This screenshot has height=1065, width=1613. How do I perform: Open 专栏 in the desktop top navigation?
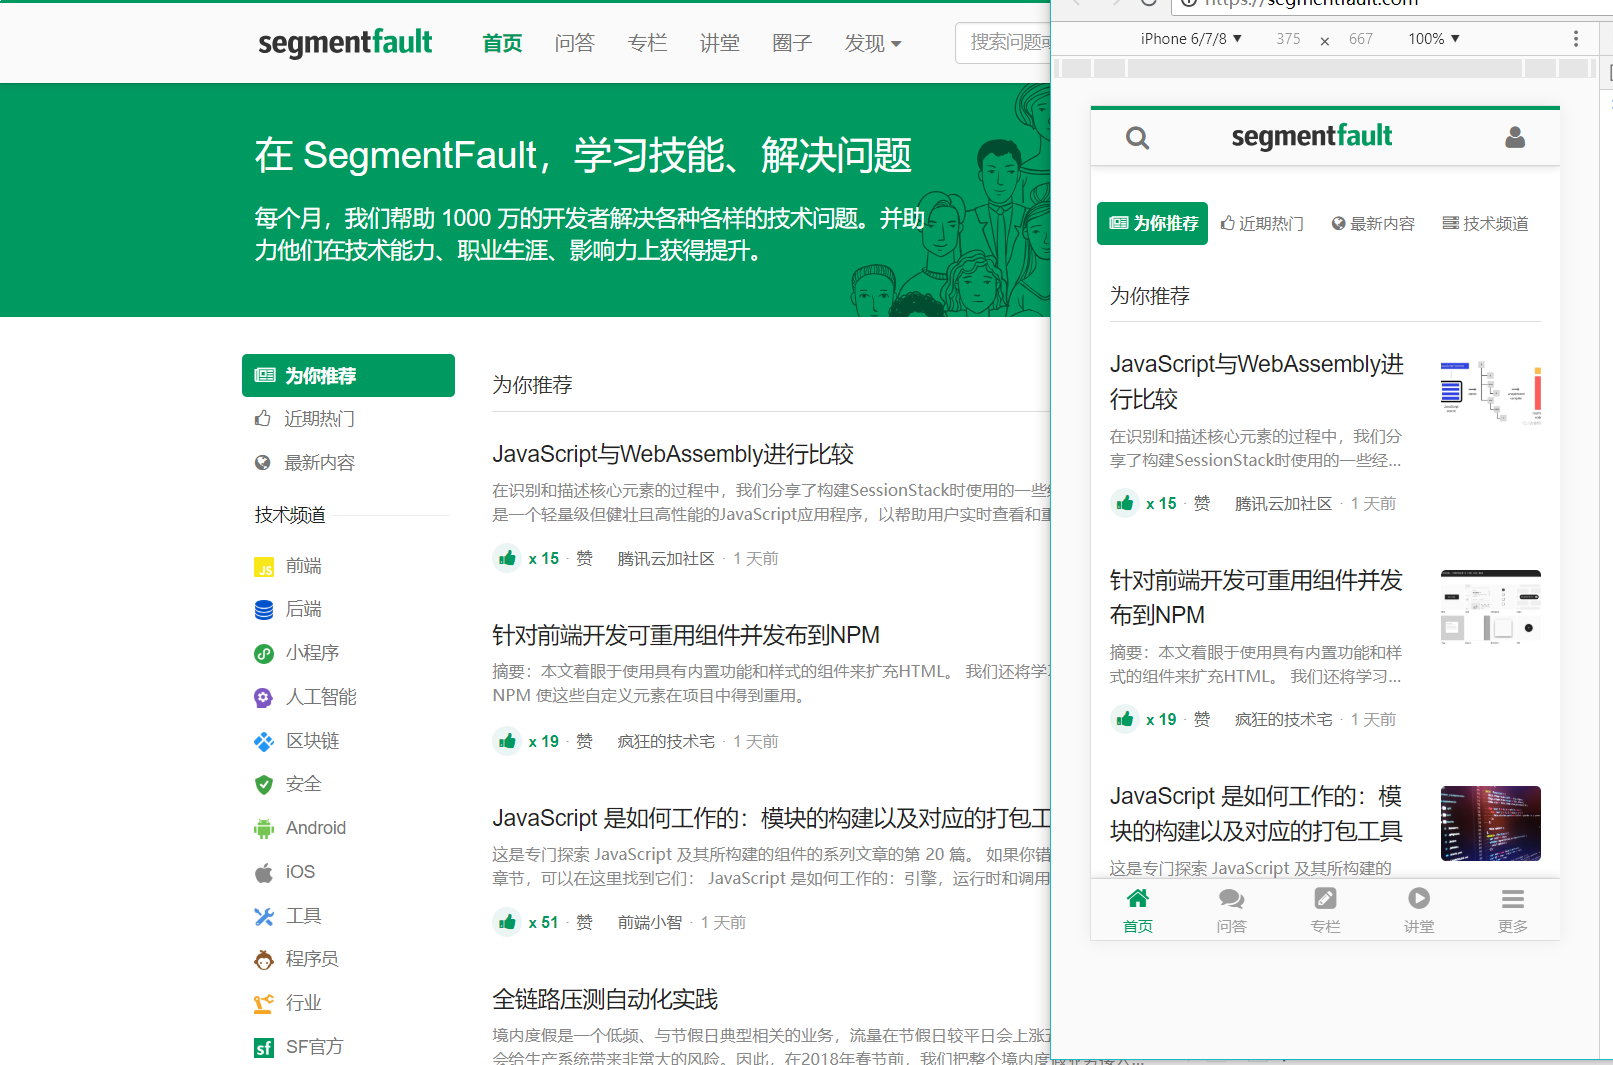(x=647, y=43)
